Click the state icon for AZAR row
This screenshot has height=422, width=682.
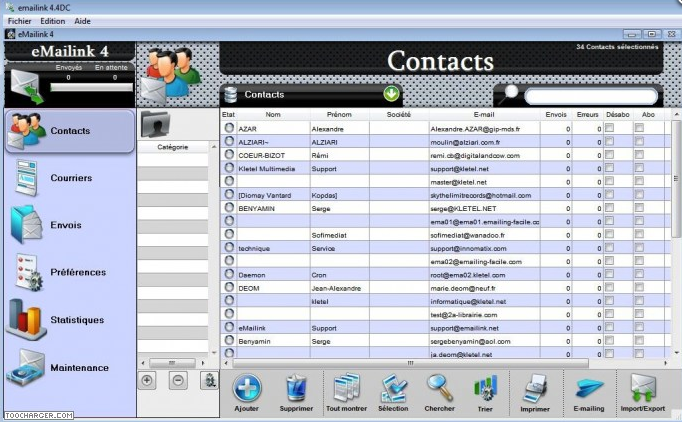[229, 128]
